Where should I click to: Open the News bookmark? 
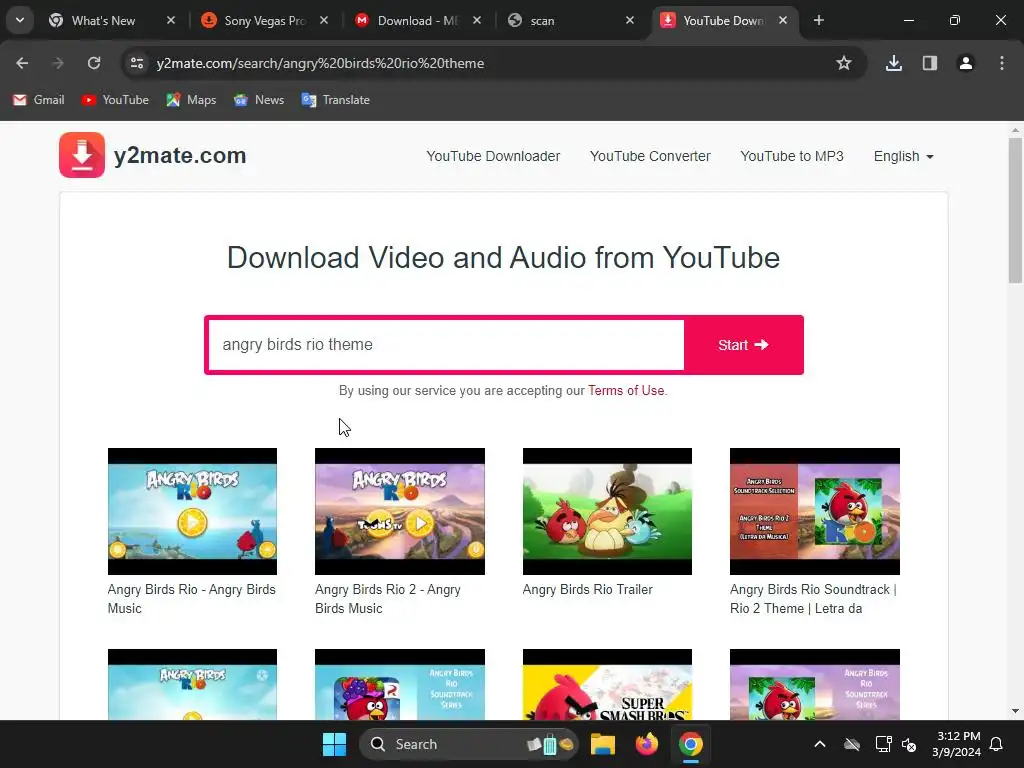pyautogui.click(x=259, y=100)
